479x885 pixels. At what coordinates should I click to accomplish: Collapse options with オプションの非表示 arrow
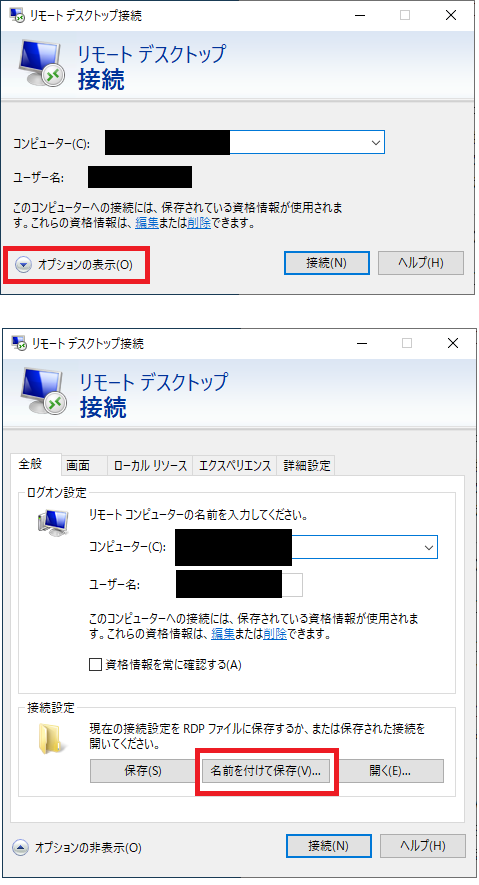[x=21, y=847]
